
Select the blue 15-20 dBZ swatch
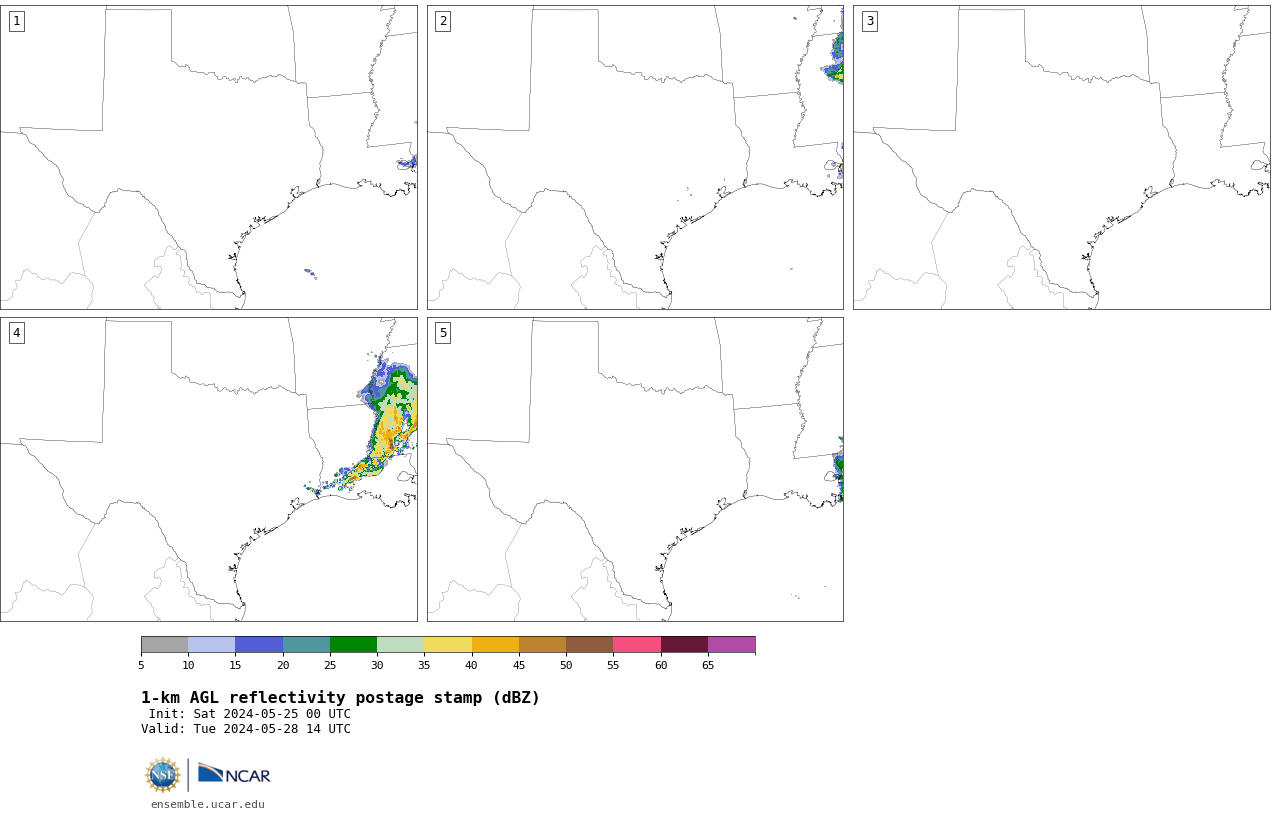click(x=259, y=644)
